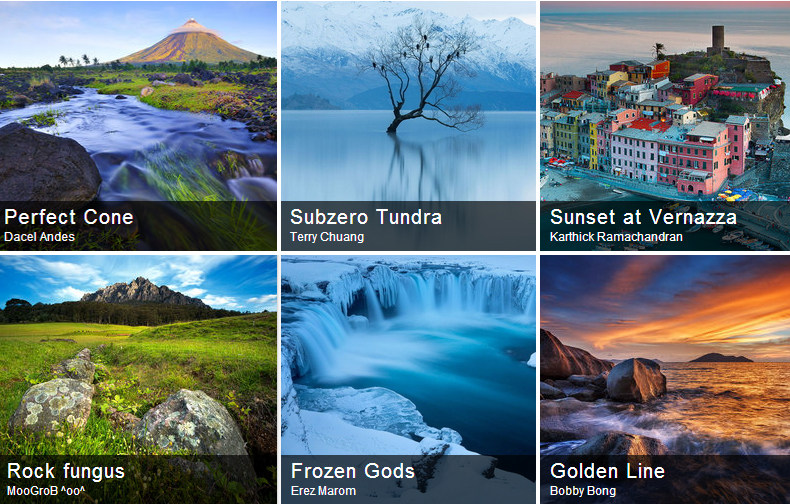Click the lone tree in the lake
Image resolution: width=790 pixels, height=504 pixels.
point(423,76)
